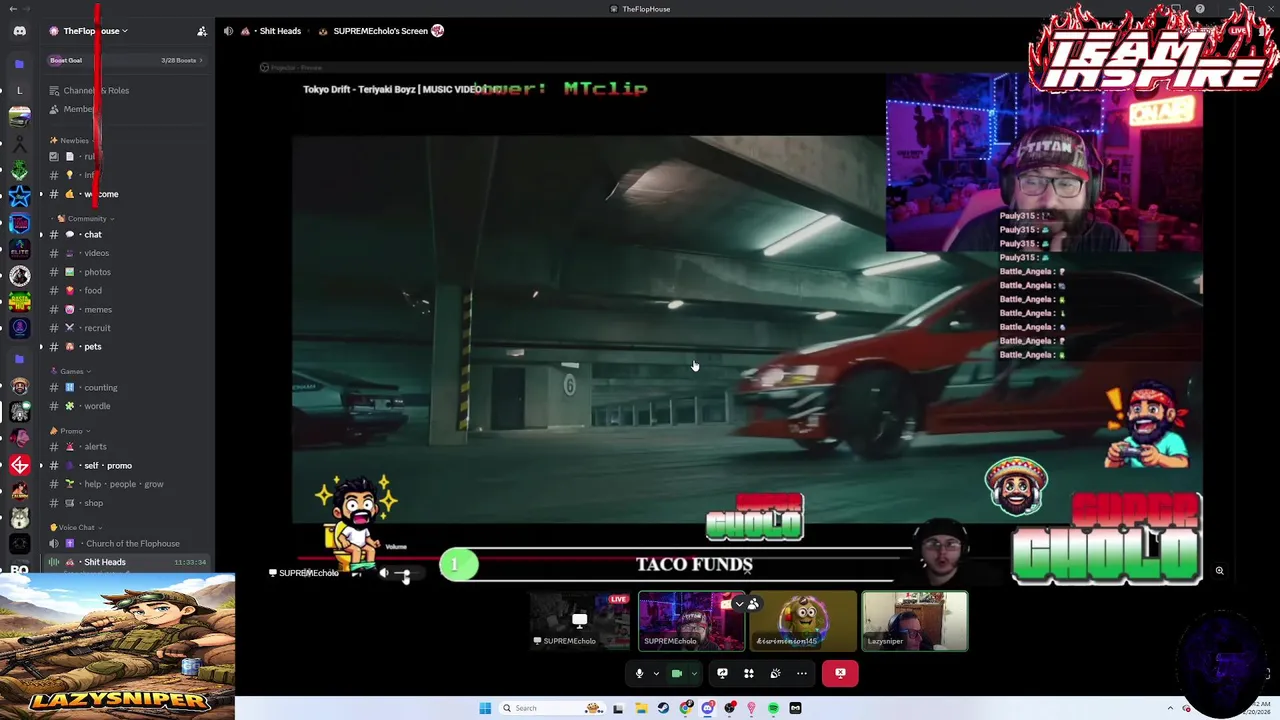This screenshot has width=1280, height=720.
Task: Open Steam from the taskbar
Action: [x=663, y=708]
